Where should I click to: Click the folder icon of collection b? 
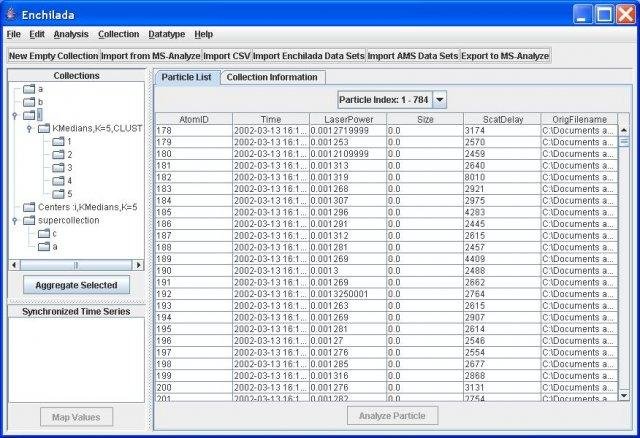point(29,102)
